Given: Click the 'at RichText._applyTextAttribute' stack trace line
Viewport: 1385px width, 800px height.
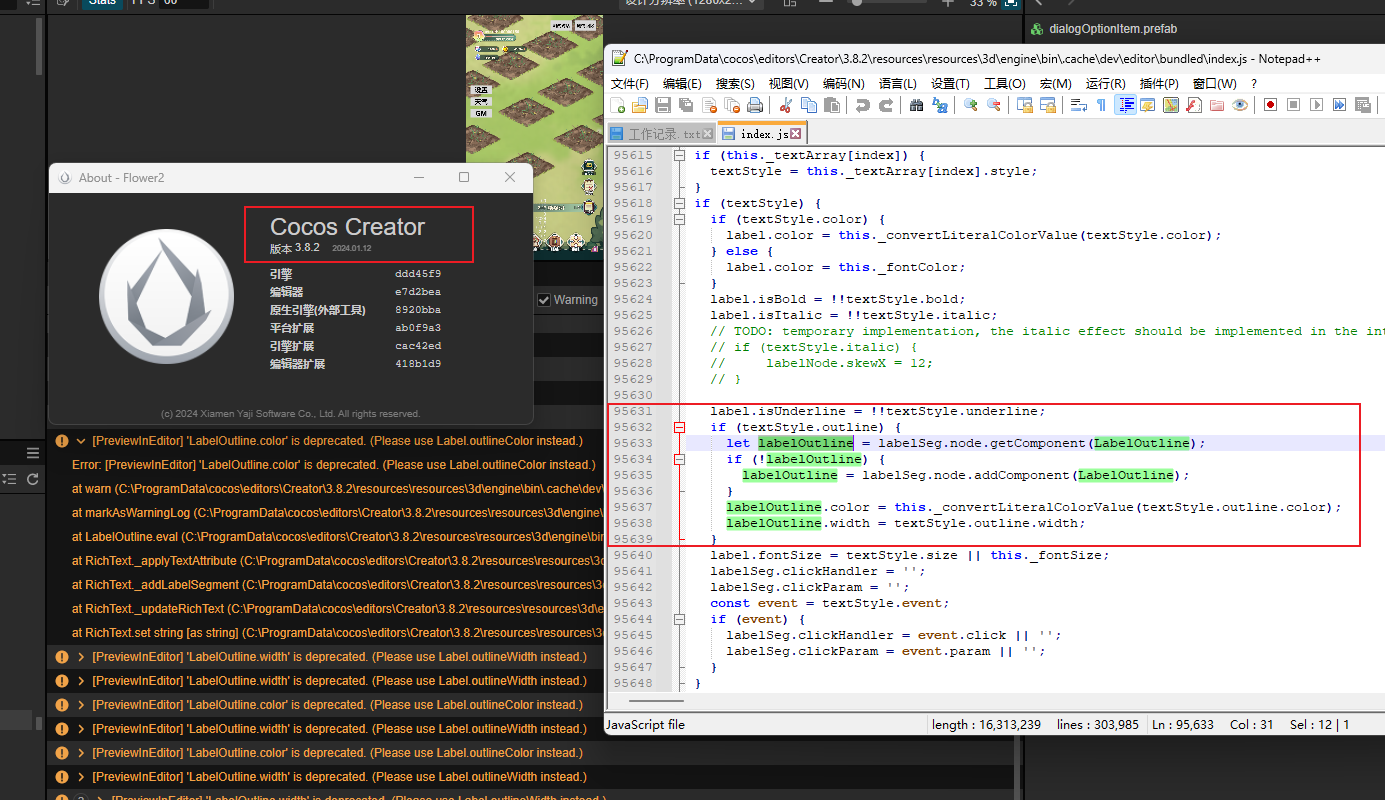Looking at the screenshot, I should click(x=337, y=561).
